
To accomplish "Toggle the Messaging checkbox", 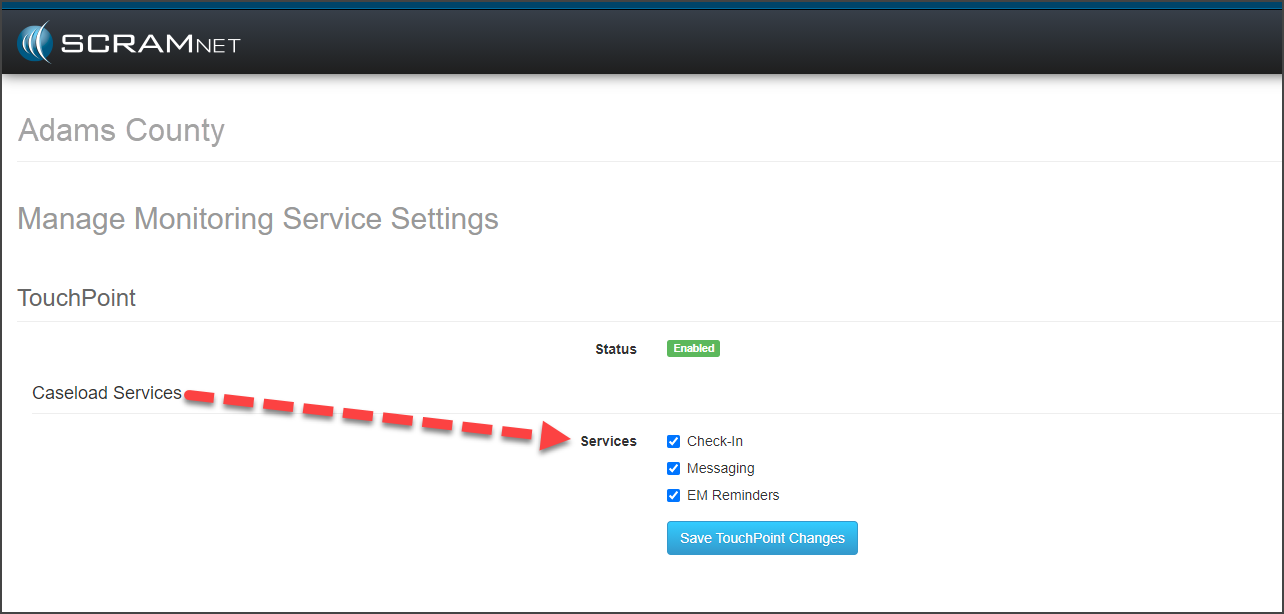I will click(x=674, y=468).
